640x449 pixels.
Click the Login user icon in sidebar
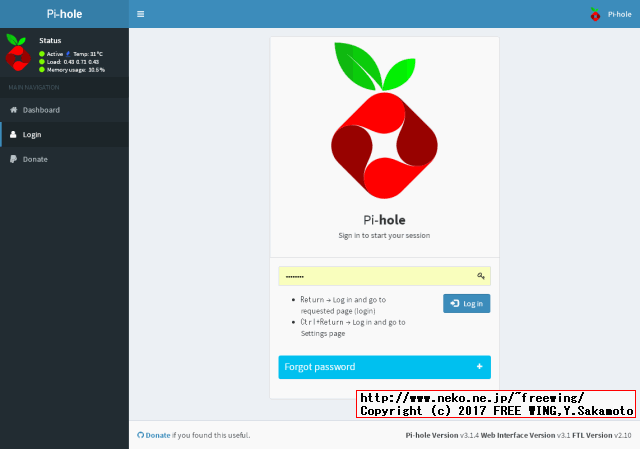coord(13,134)
